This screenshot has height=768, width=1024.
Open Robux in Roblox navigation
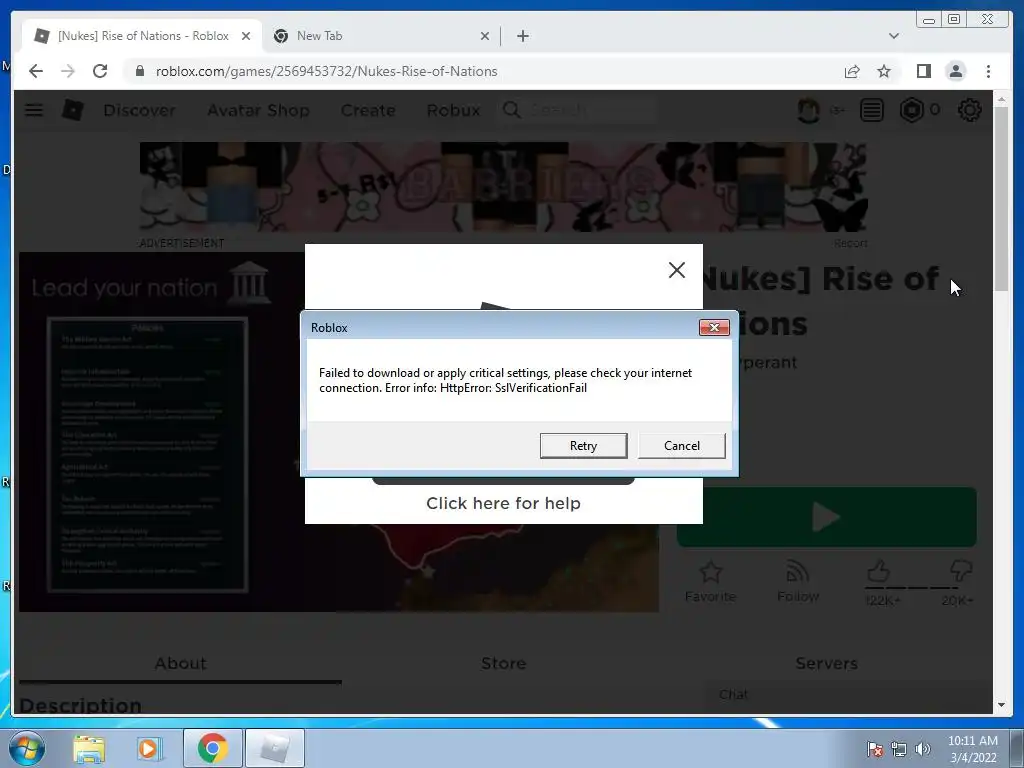pyautogui.click(x=453, y=110)
